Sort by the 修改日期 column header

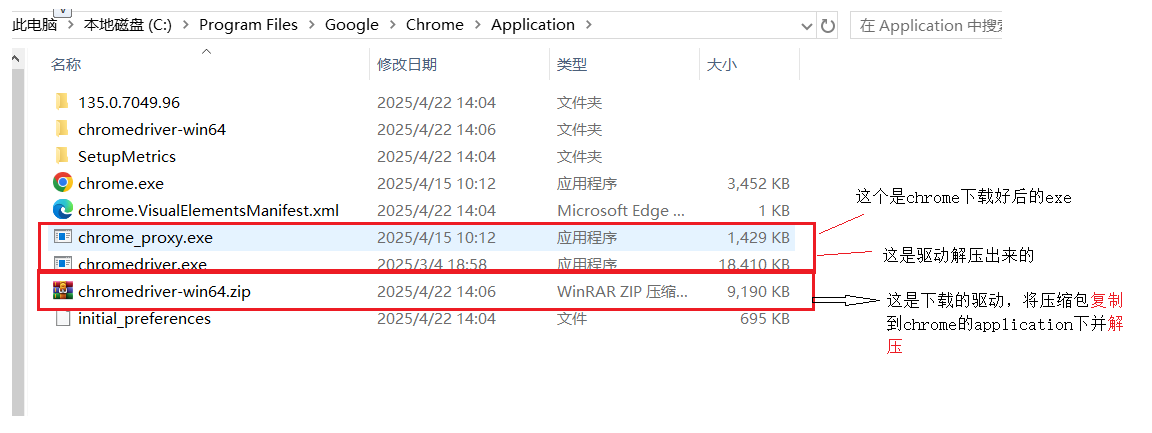[407, 65]
